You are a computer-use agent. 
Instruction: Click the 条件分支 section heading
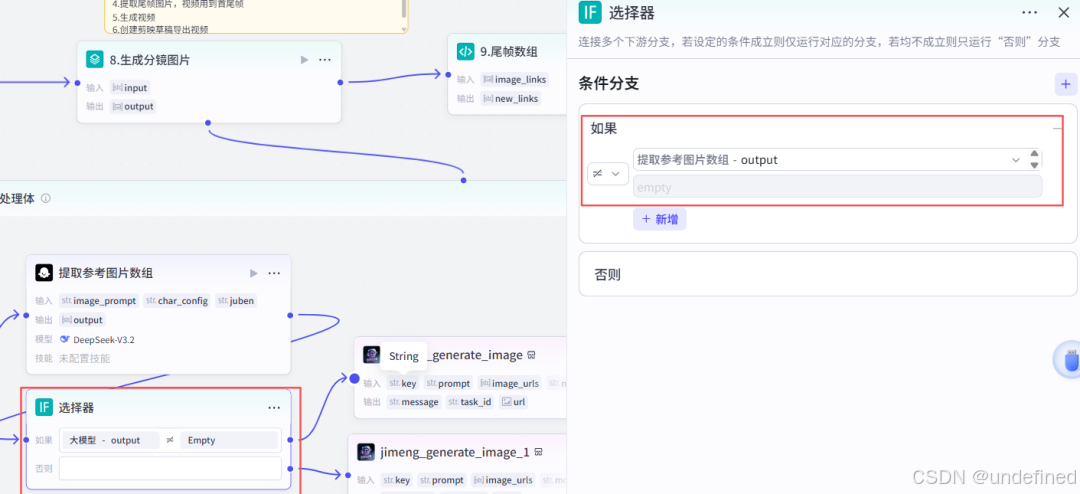coord(609,84)
